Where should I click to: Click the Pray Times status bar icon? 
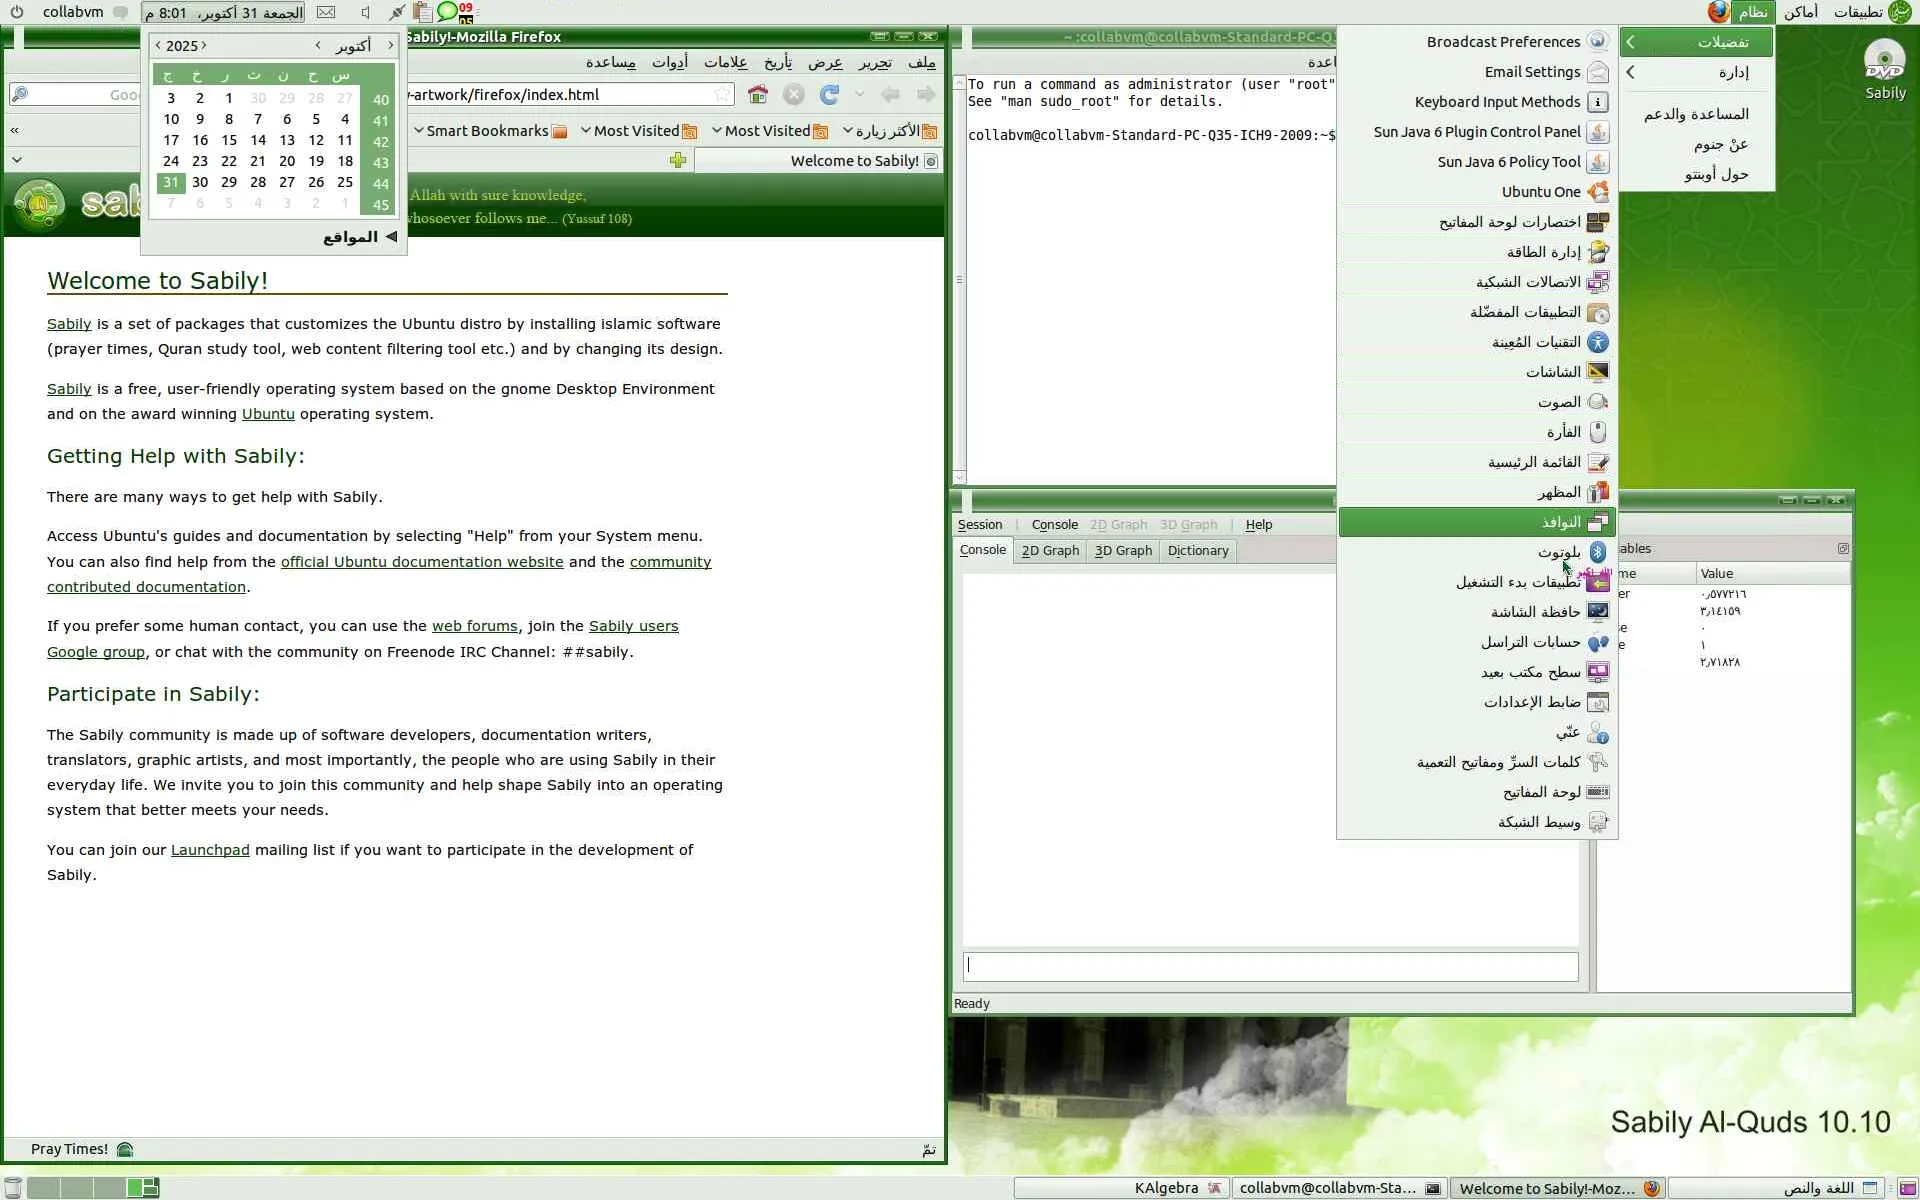pos(125,1149)
